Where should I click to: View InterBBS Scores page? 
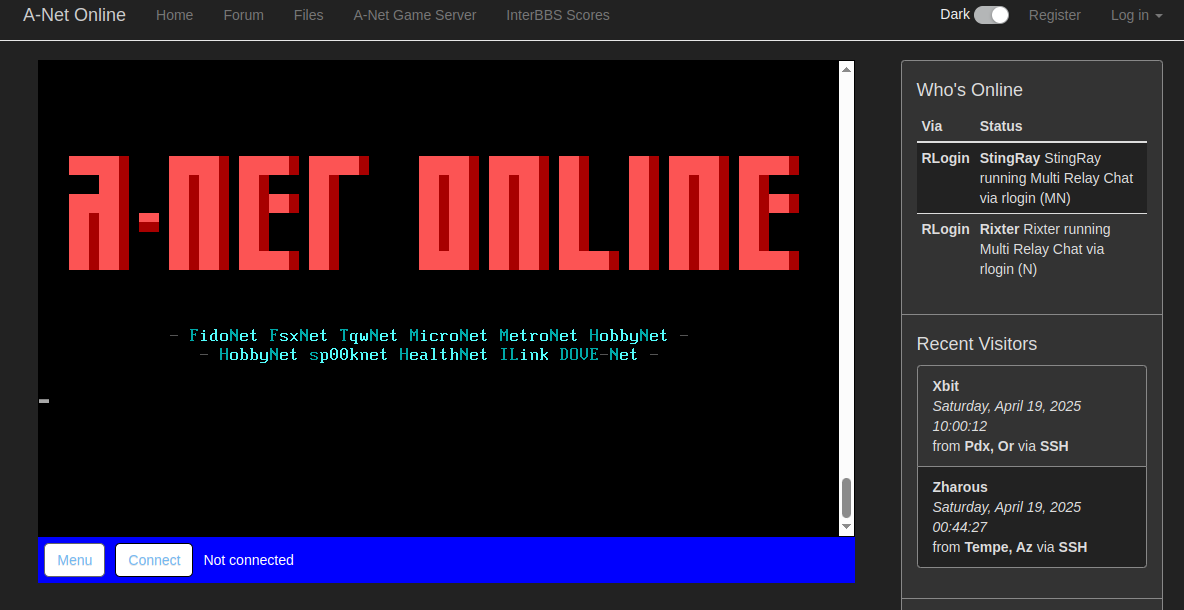coord(557,15)
